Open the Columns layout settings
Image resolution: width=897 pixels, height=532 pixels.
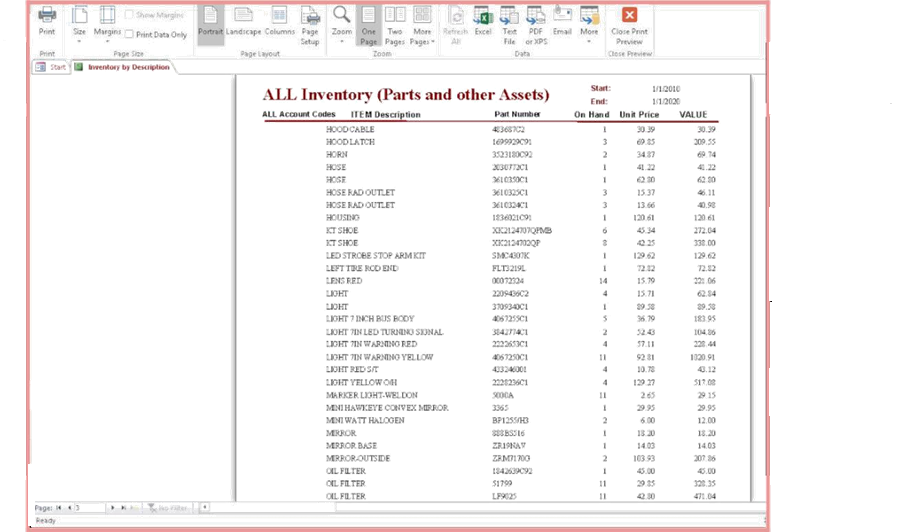[279, 22]
